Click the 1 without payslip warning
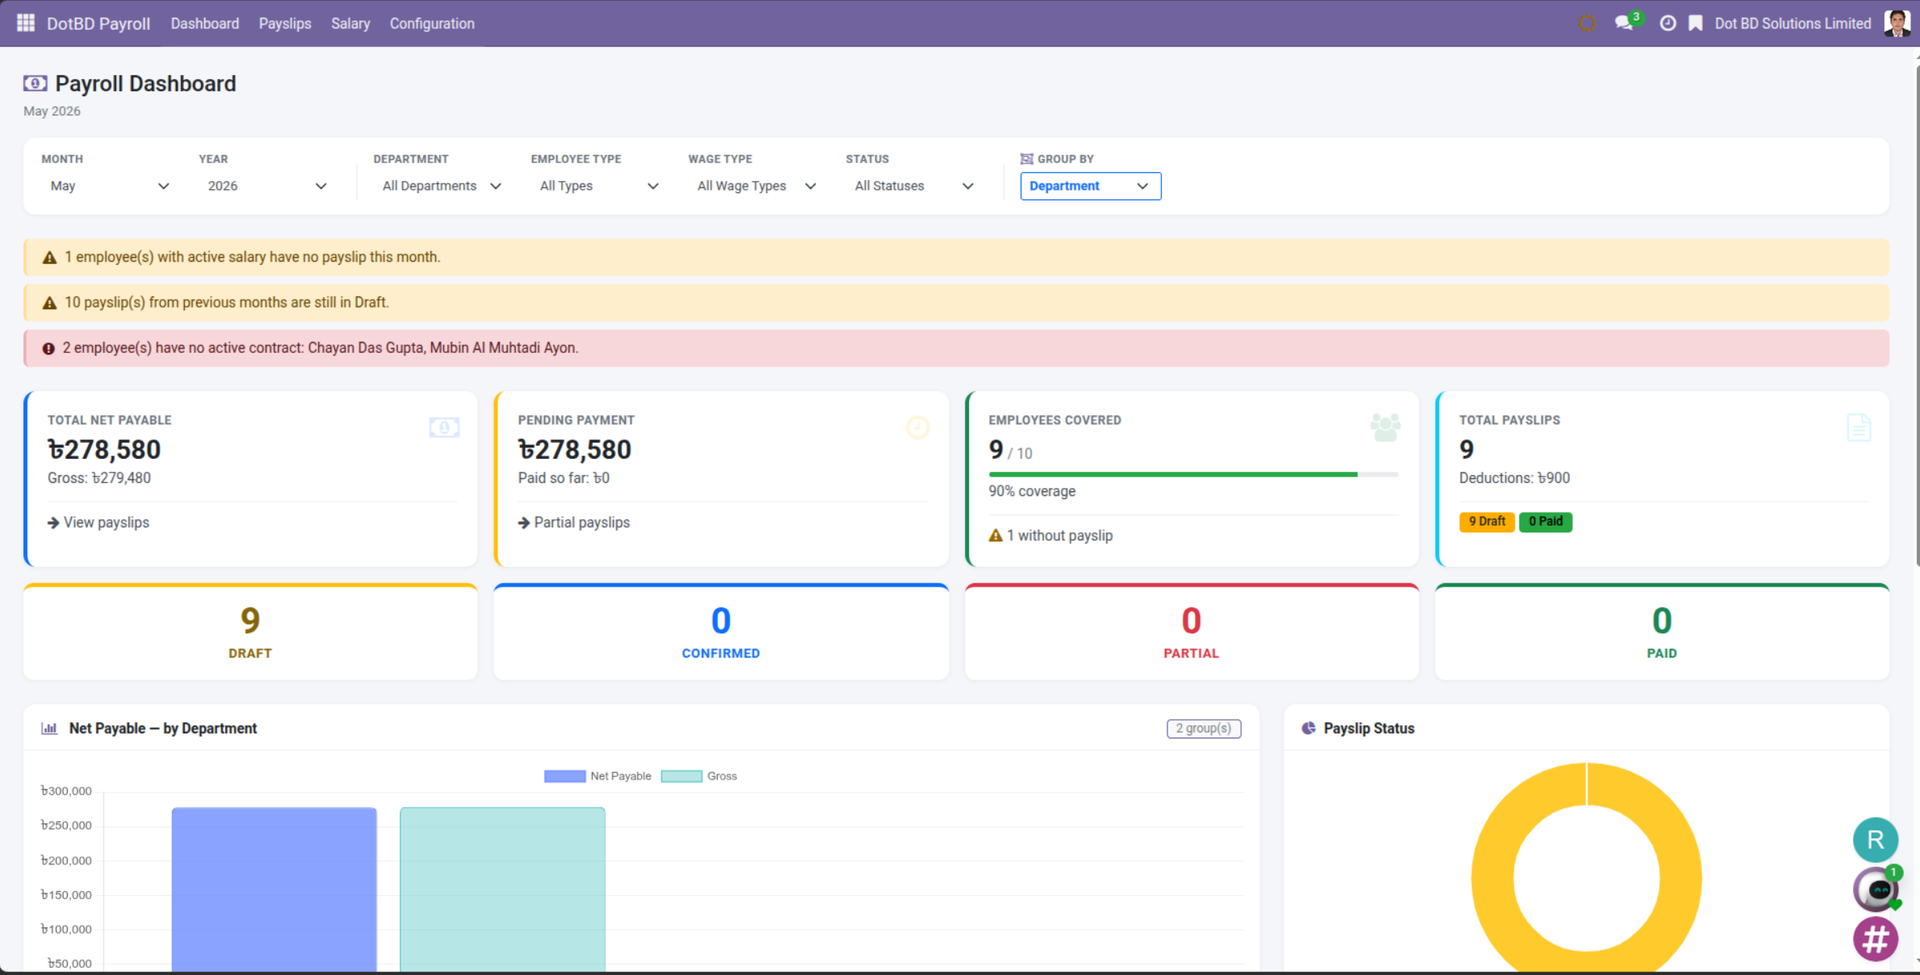 [x=1051, y=536]
